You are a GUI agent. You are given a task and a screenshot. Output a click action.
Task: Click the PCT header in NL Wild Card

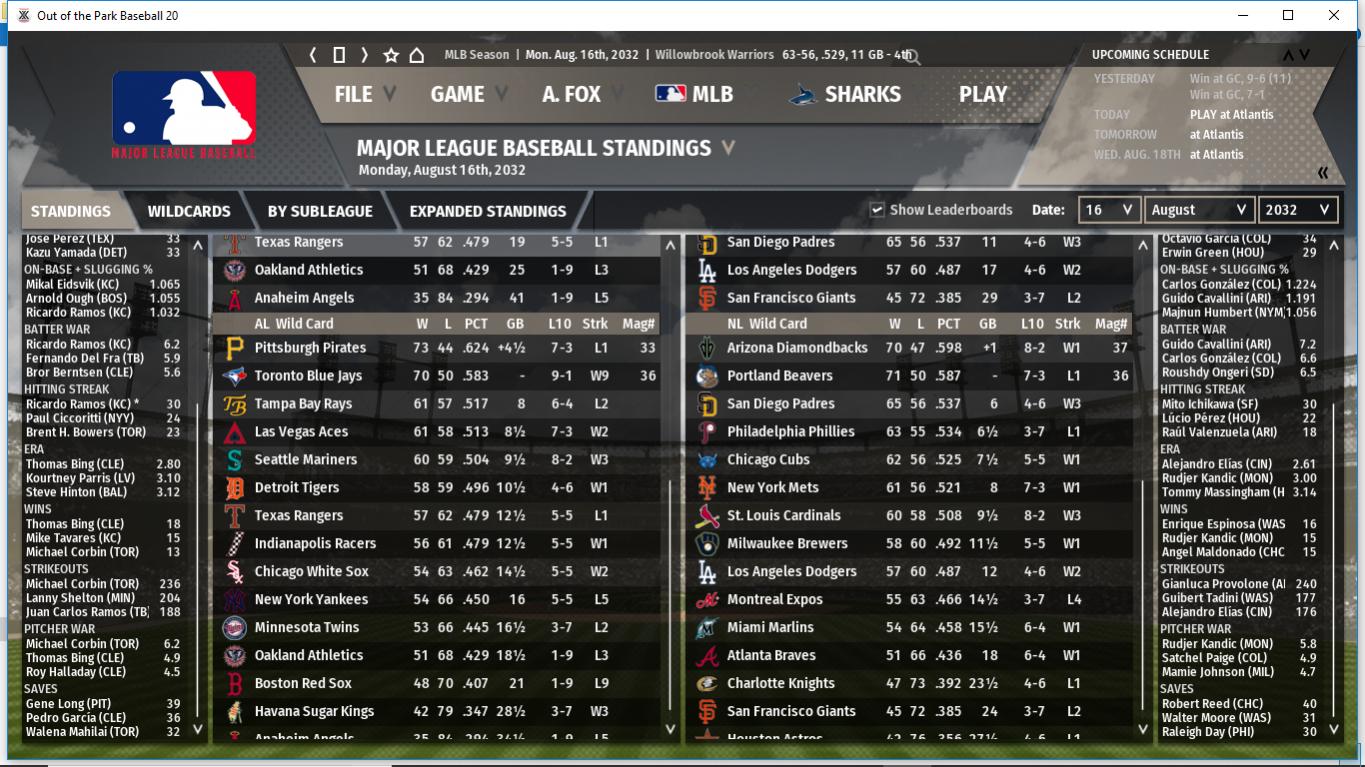949,324
